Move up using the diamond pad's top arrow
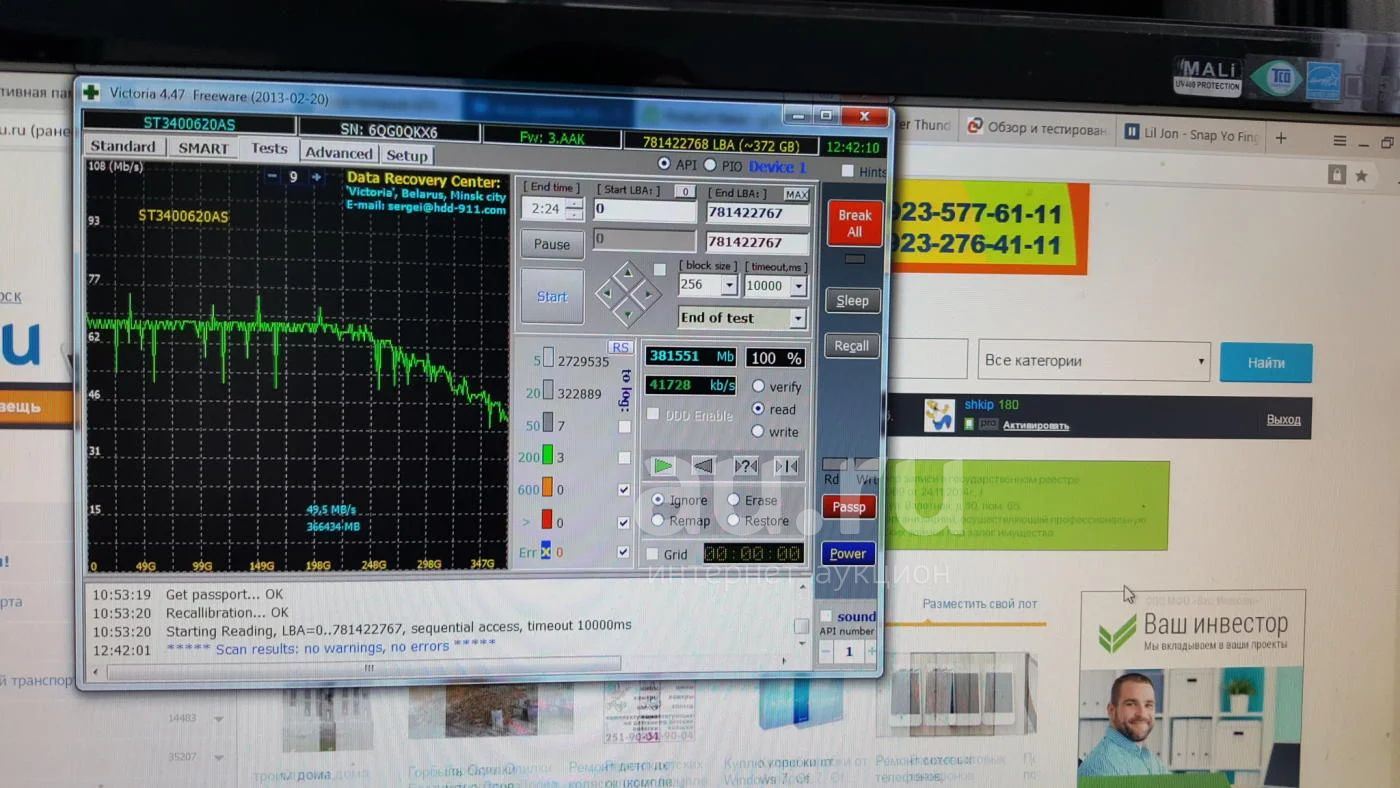This screenshot has width=1400, height=788. point(627,272)
